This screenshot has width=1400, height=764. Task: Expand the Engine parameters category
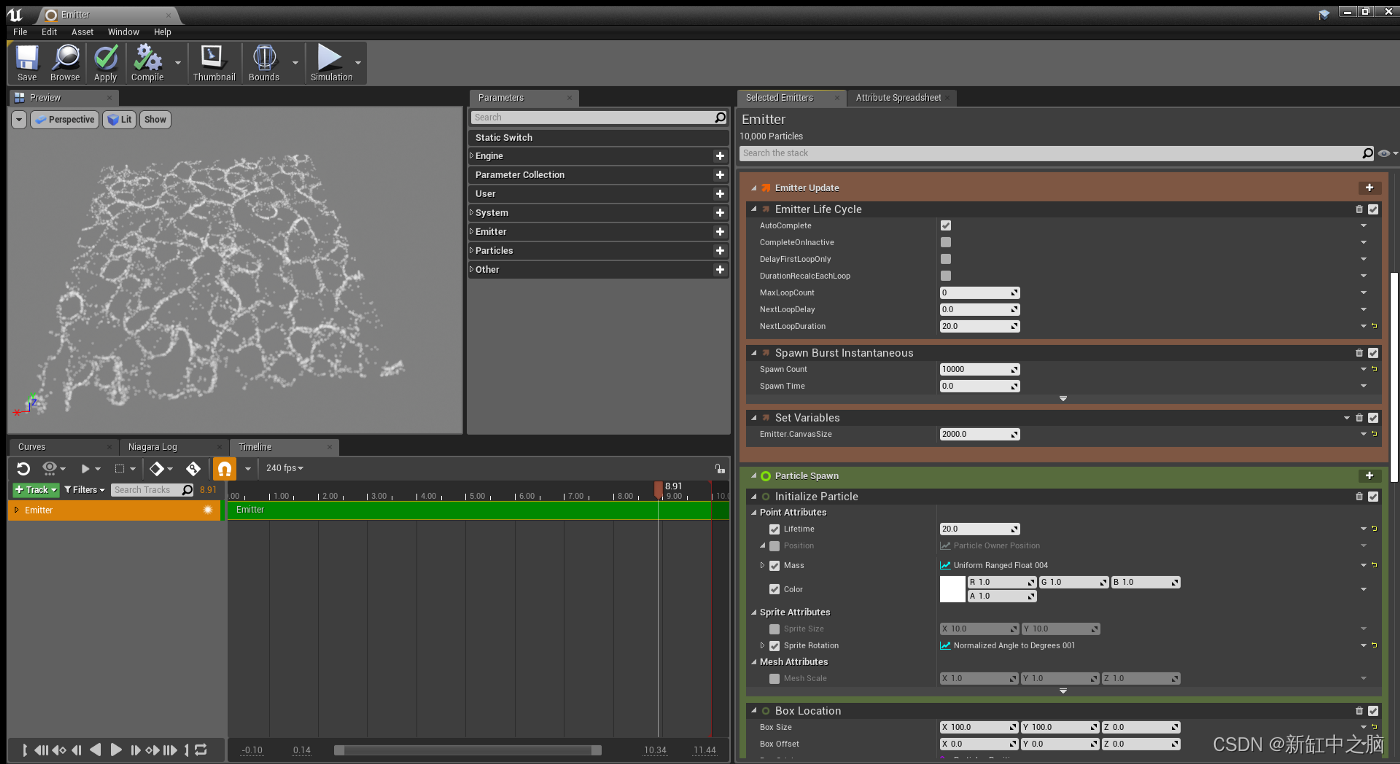472,156
